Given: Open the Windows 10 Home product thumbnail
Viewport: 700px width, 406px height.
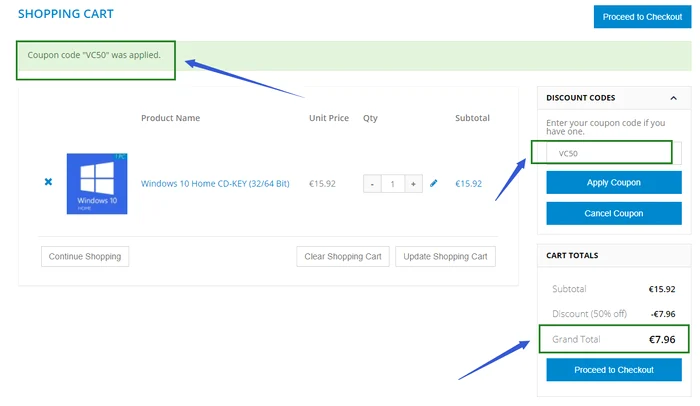Looking at the screenshot, I should point(97,183).
